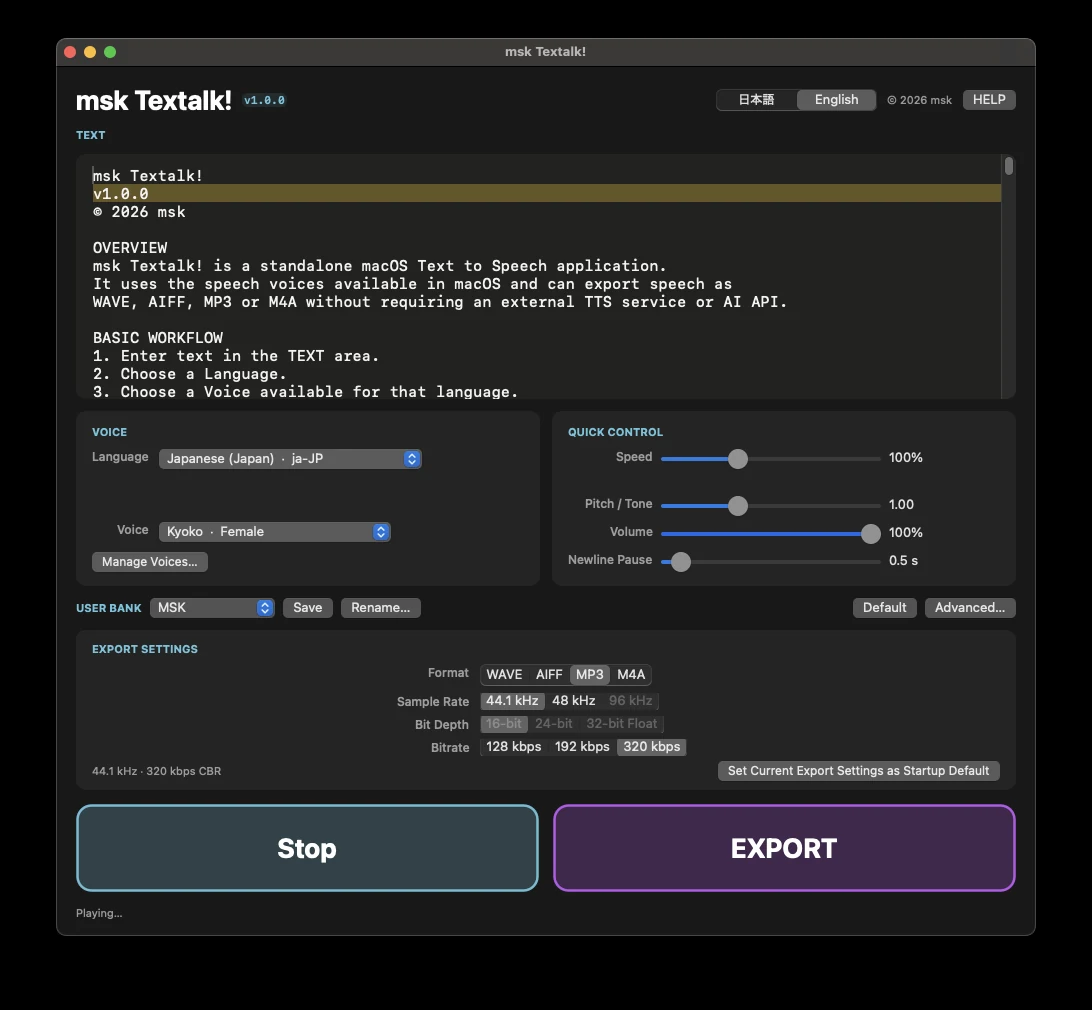Screen dimensions: 1092x1010
Task: Click the EXPORT button
Action: point(784,848)
